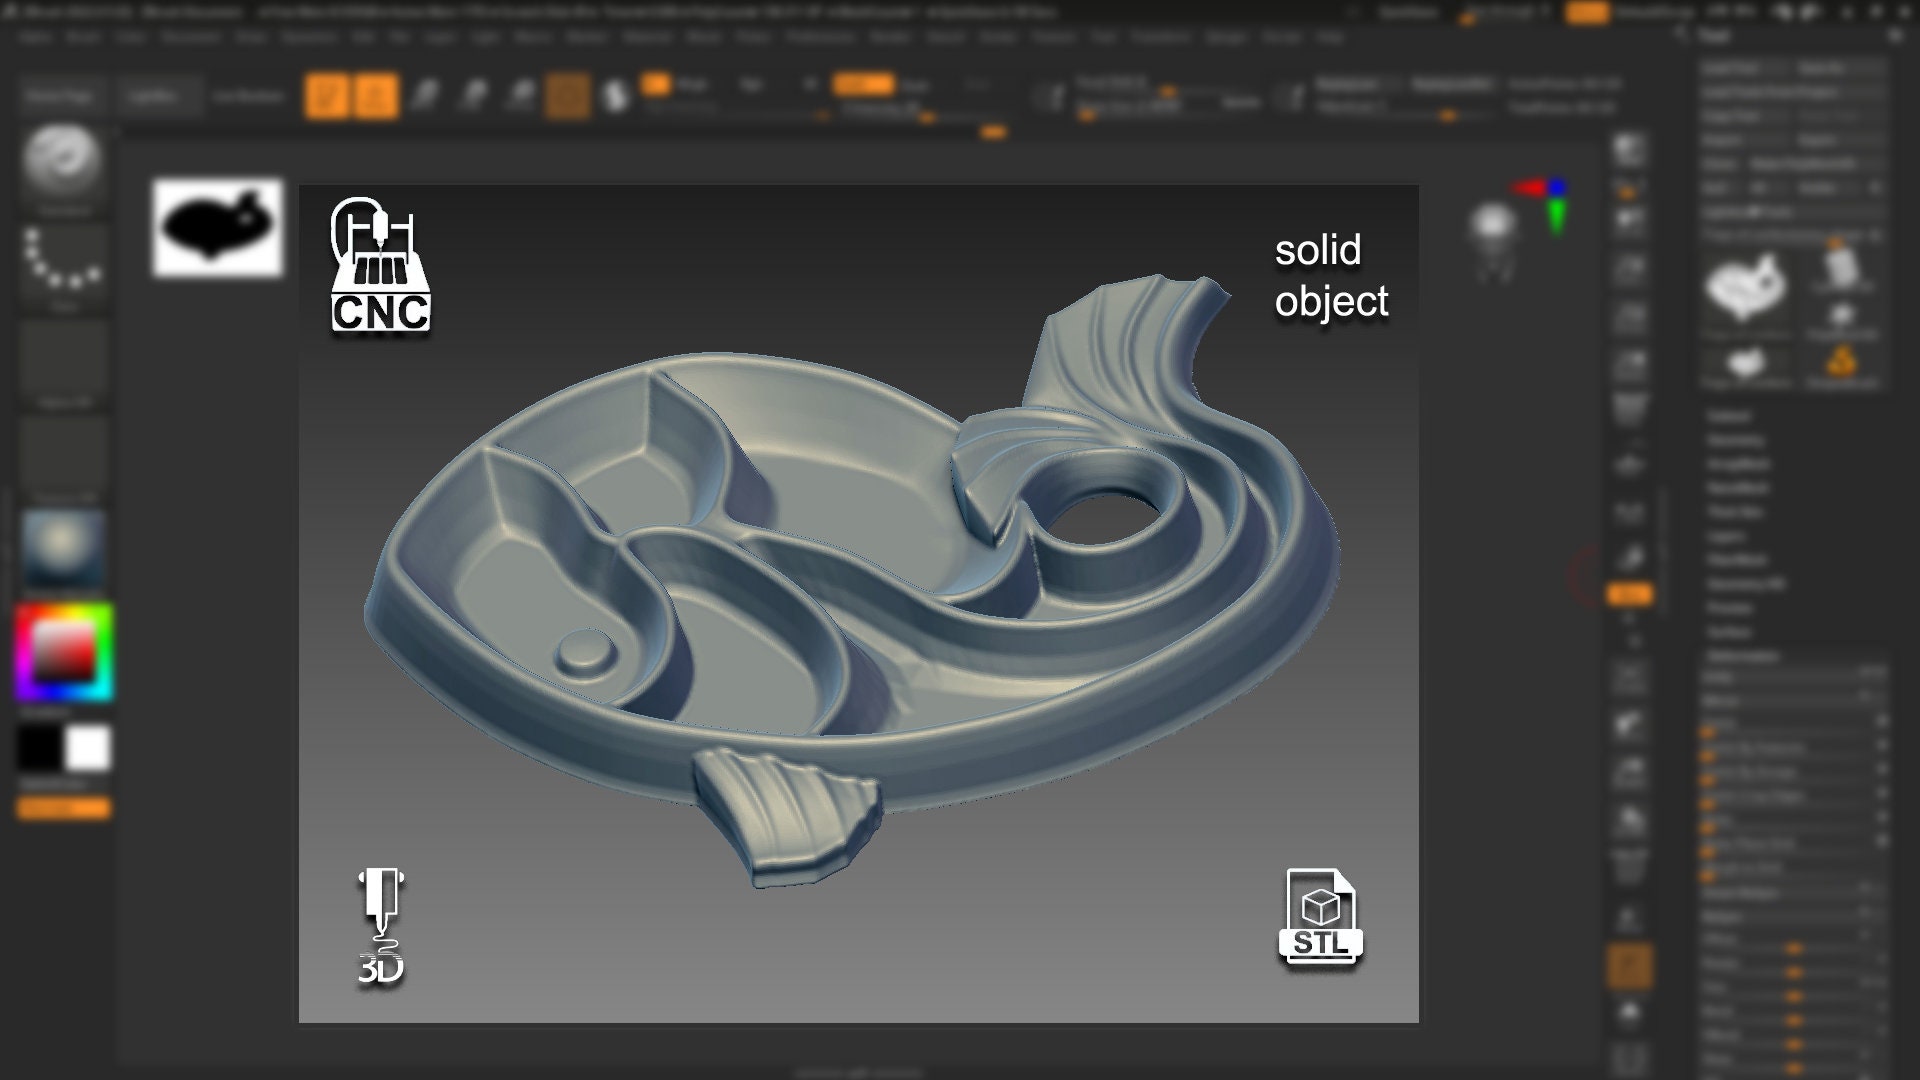The image size is (1920, 1080).
Task: Click the STL file icon
Action: (x=1321, y=917)
